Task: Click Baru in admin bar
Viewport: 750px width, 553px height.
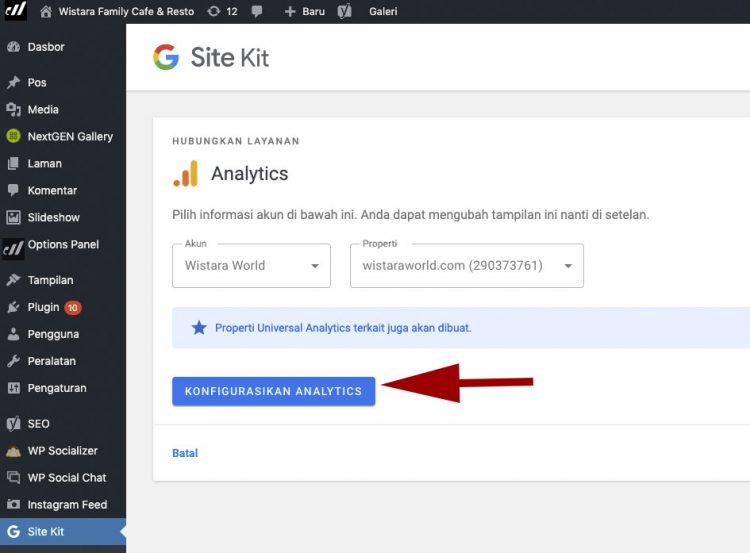Action: click(x=313, y=11)
